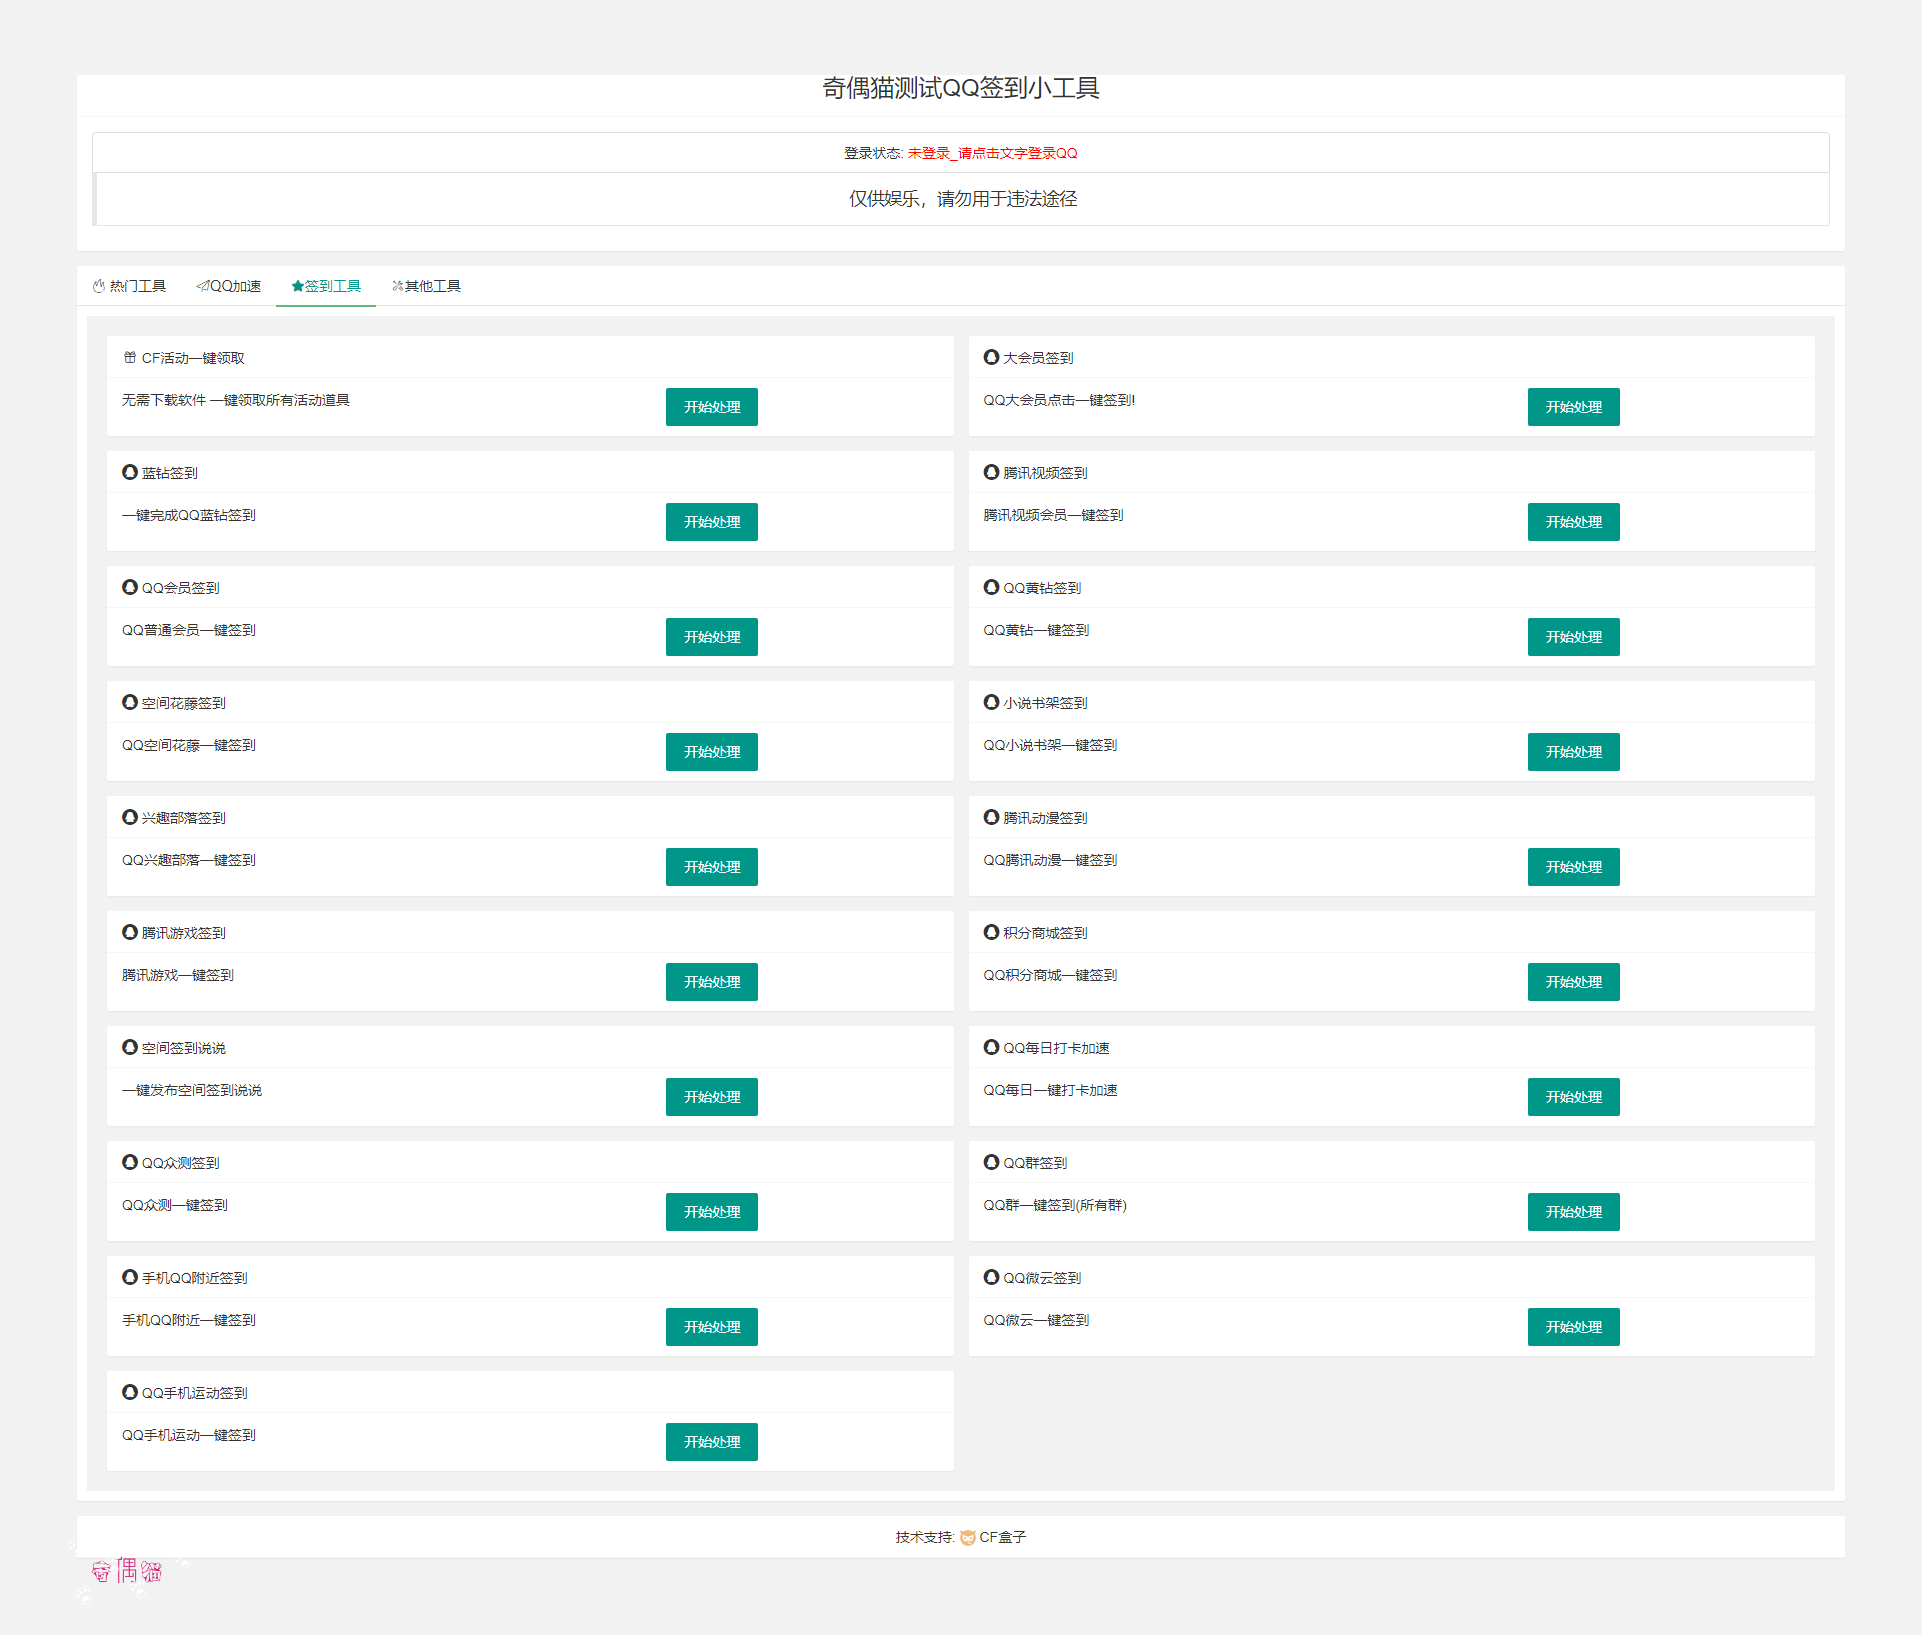Switch to the QQ加速 tab
The image size is (1922, 1635).
228,286
